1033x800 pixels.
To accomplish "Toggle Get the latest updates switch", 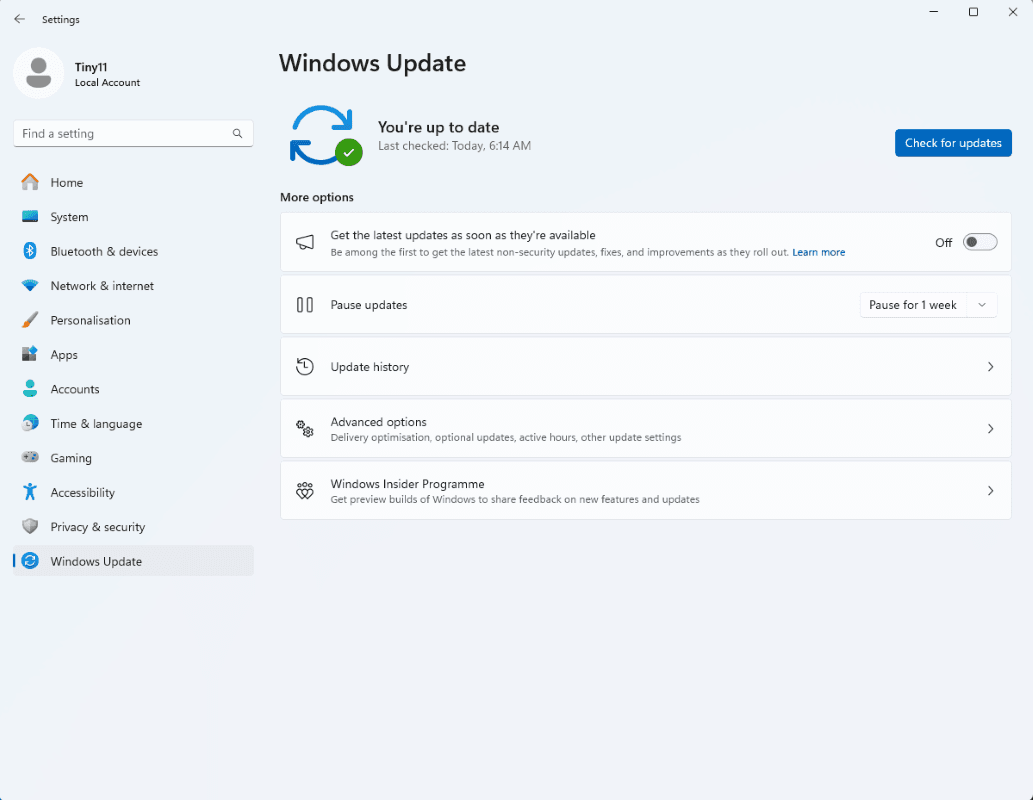I will 980,243.
